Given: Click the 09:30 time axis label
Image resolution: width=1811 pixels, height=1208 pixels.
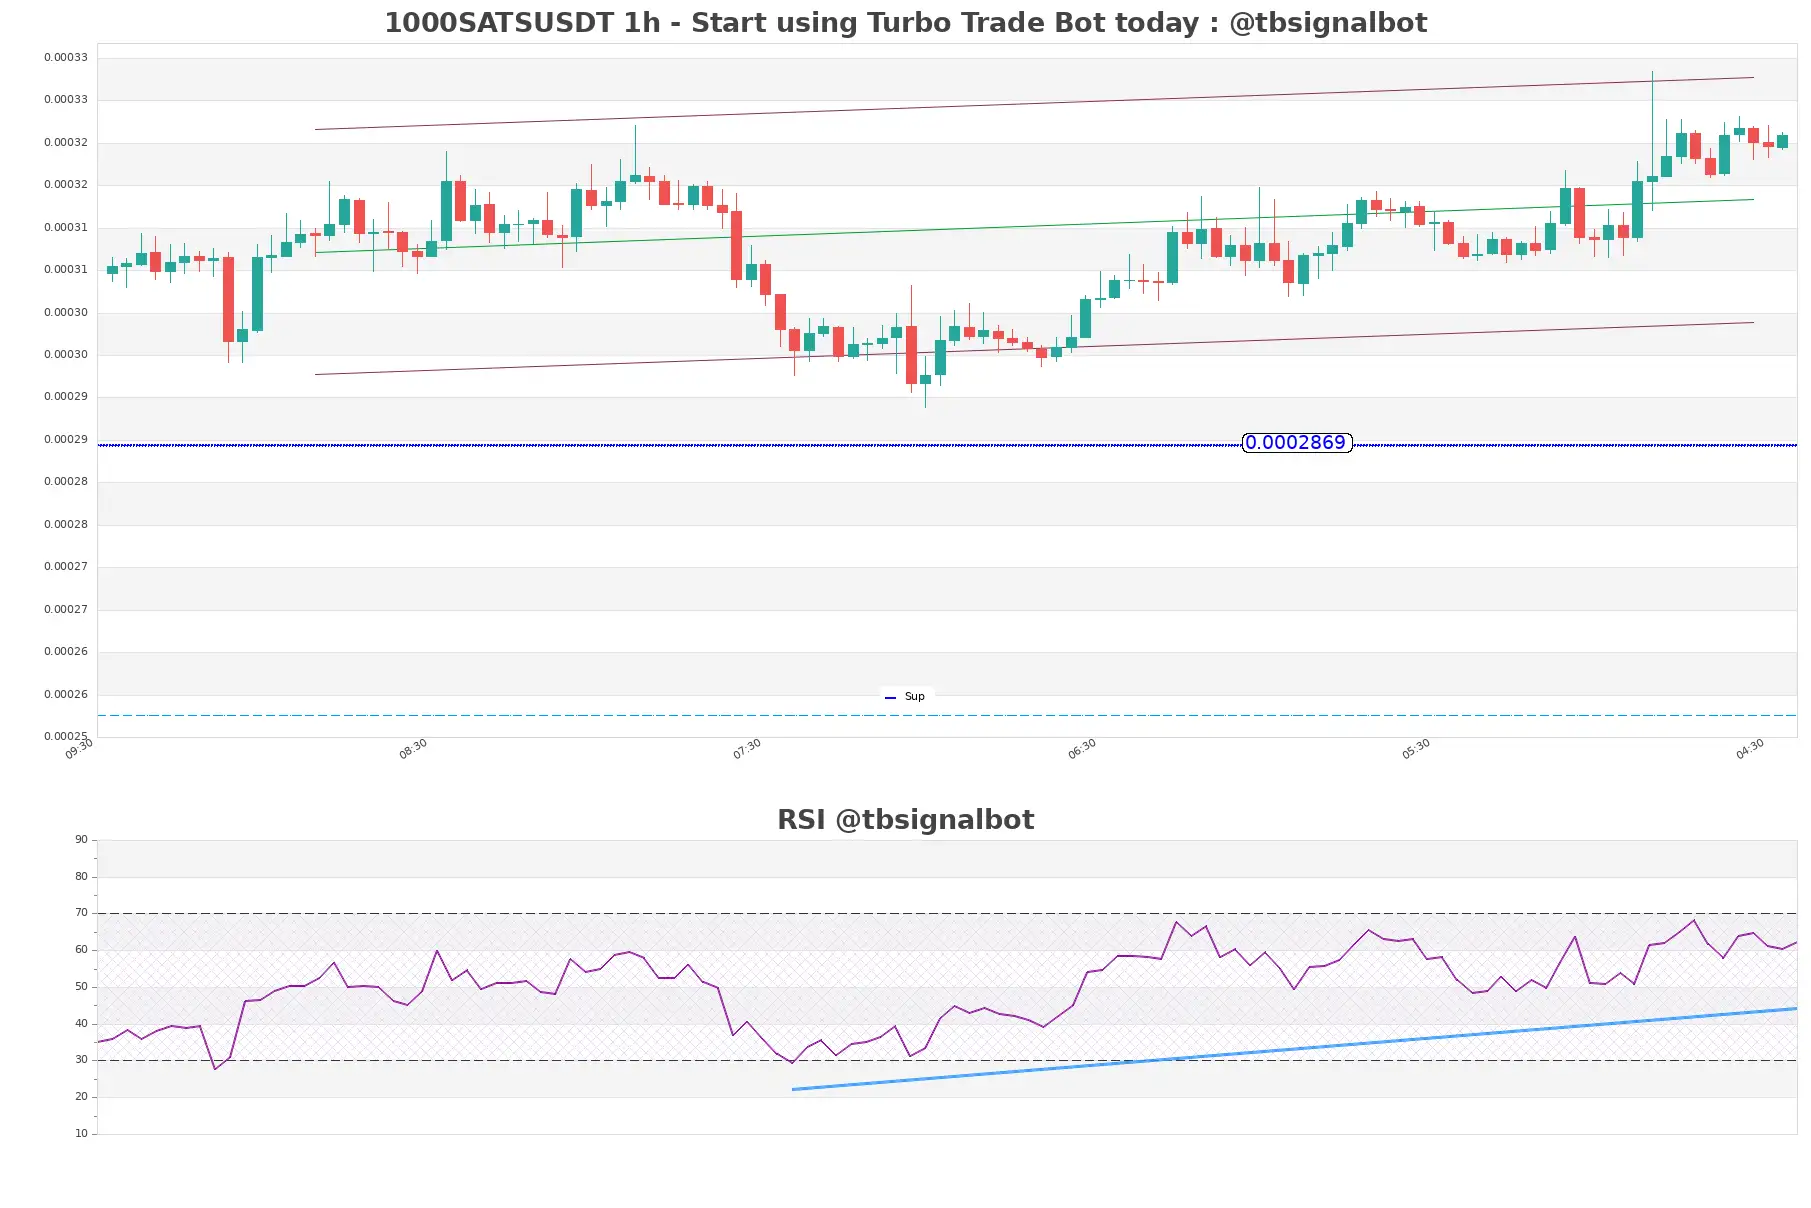Looking at the screenshot, I should click(x=79, y=749).
